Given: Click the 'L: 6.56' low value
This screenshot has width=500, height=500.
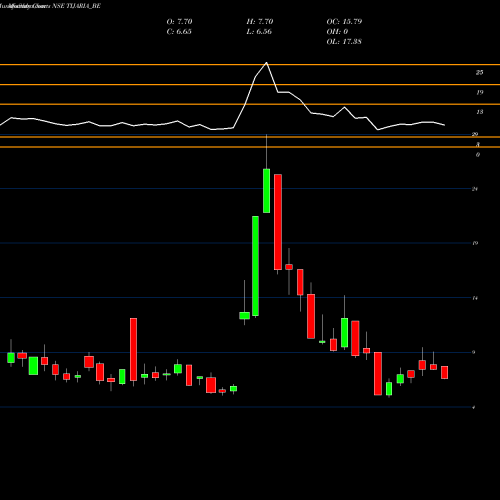Looking at the screenshot, I should 259,32.
